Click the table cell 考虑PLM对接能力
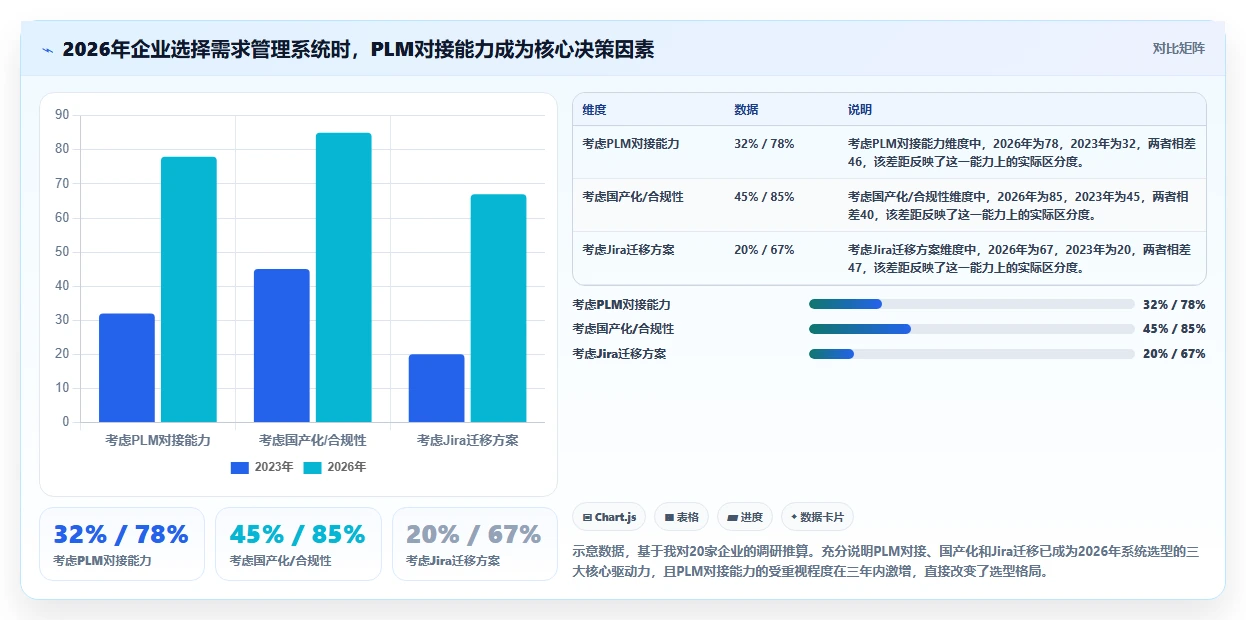The height and width of the screenshot is (620, 1246). tap(631, 144)
